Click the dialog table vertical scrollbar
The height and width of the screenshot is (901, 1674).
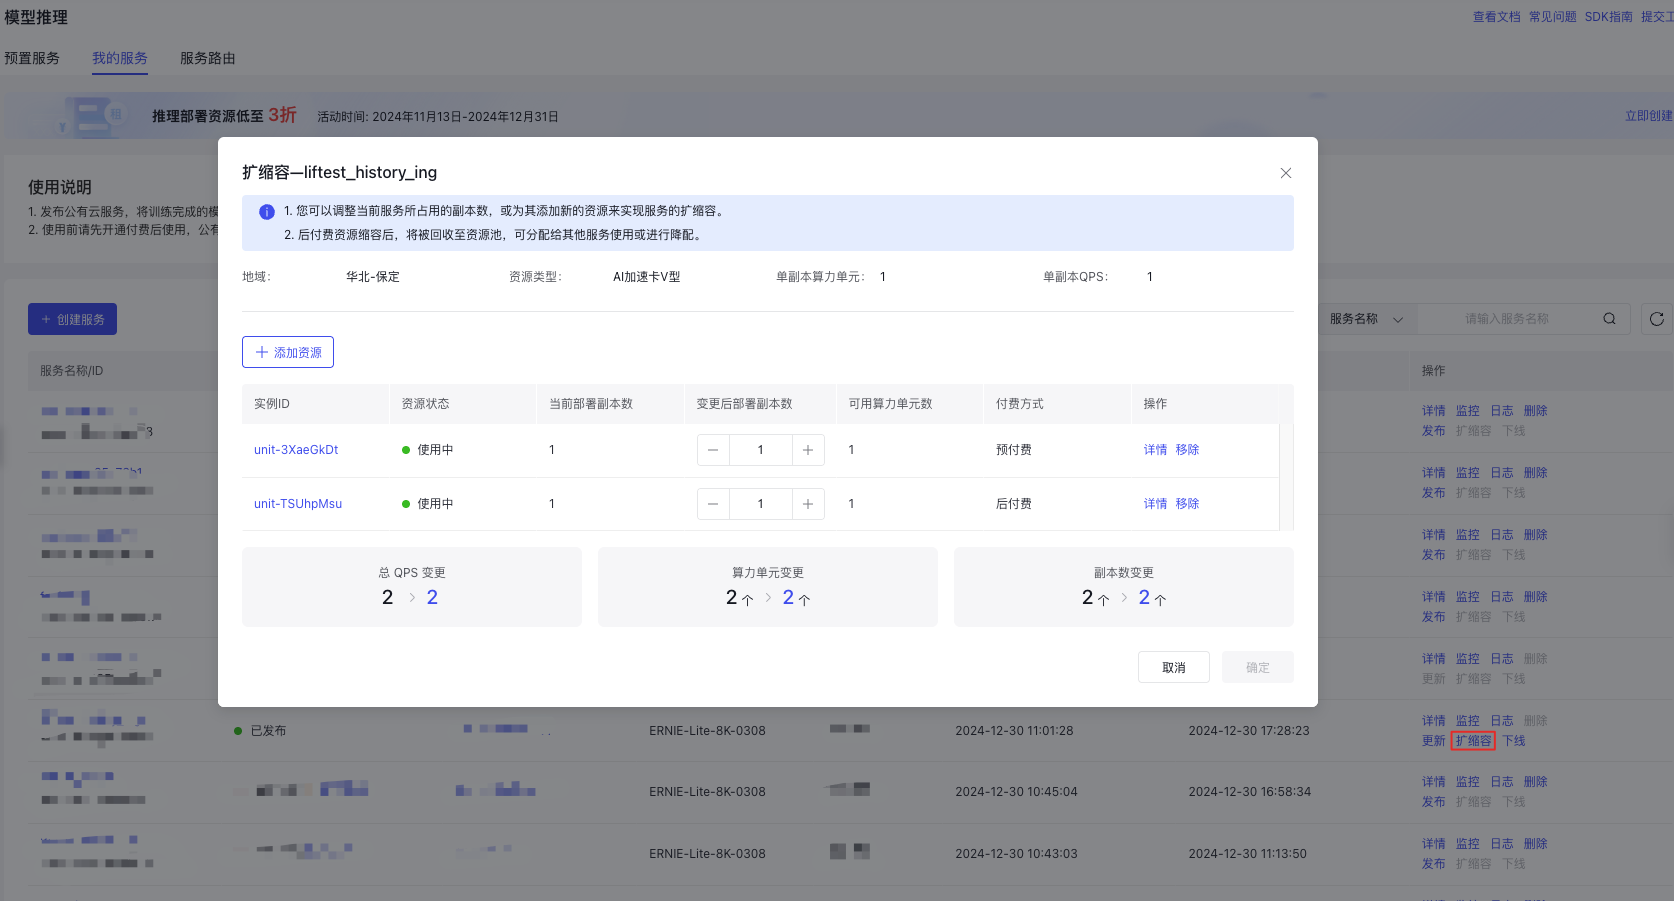pyautogui.click(x=1286, y=477)
